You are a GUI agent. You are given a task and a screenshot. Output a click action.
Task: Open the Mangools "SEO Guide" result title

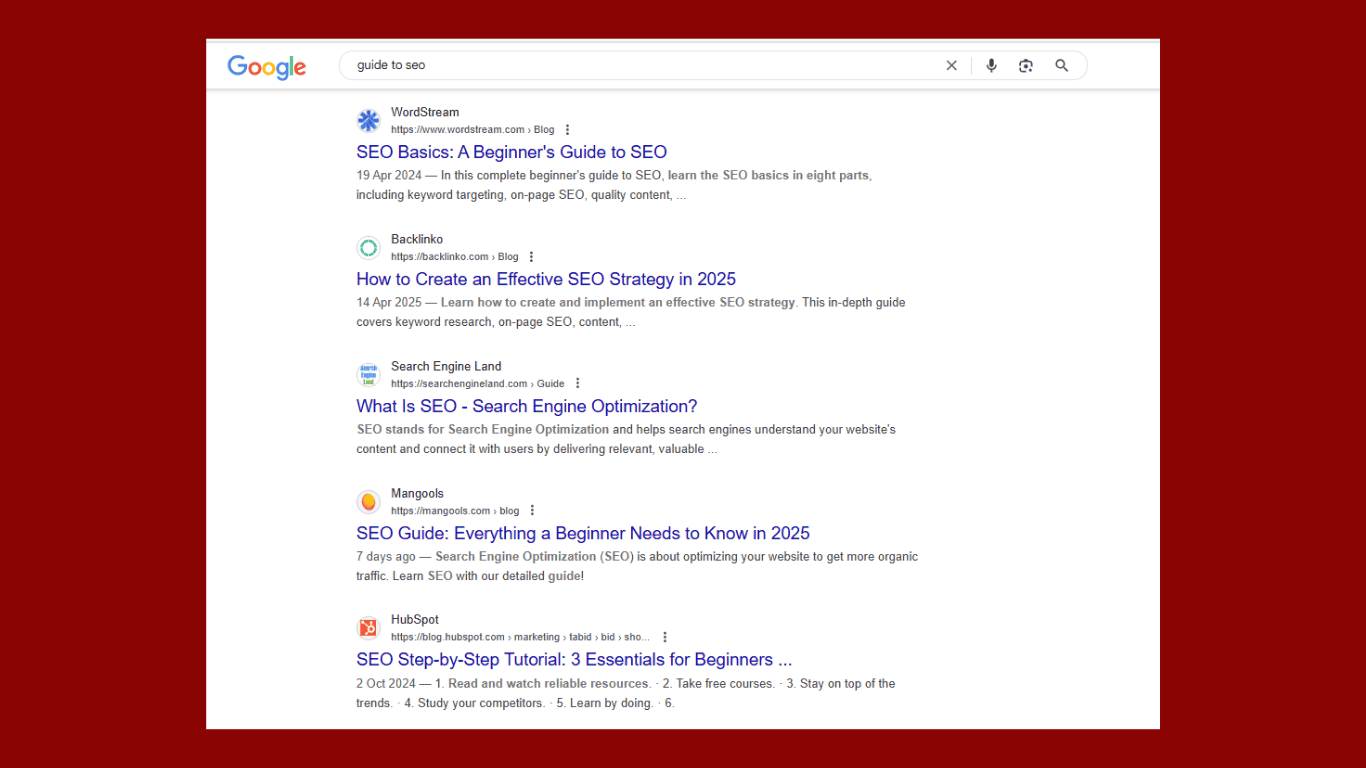[x=582, y=533]
